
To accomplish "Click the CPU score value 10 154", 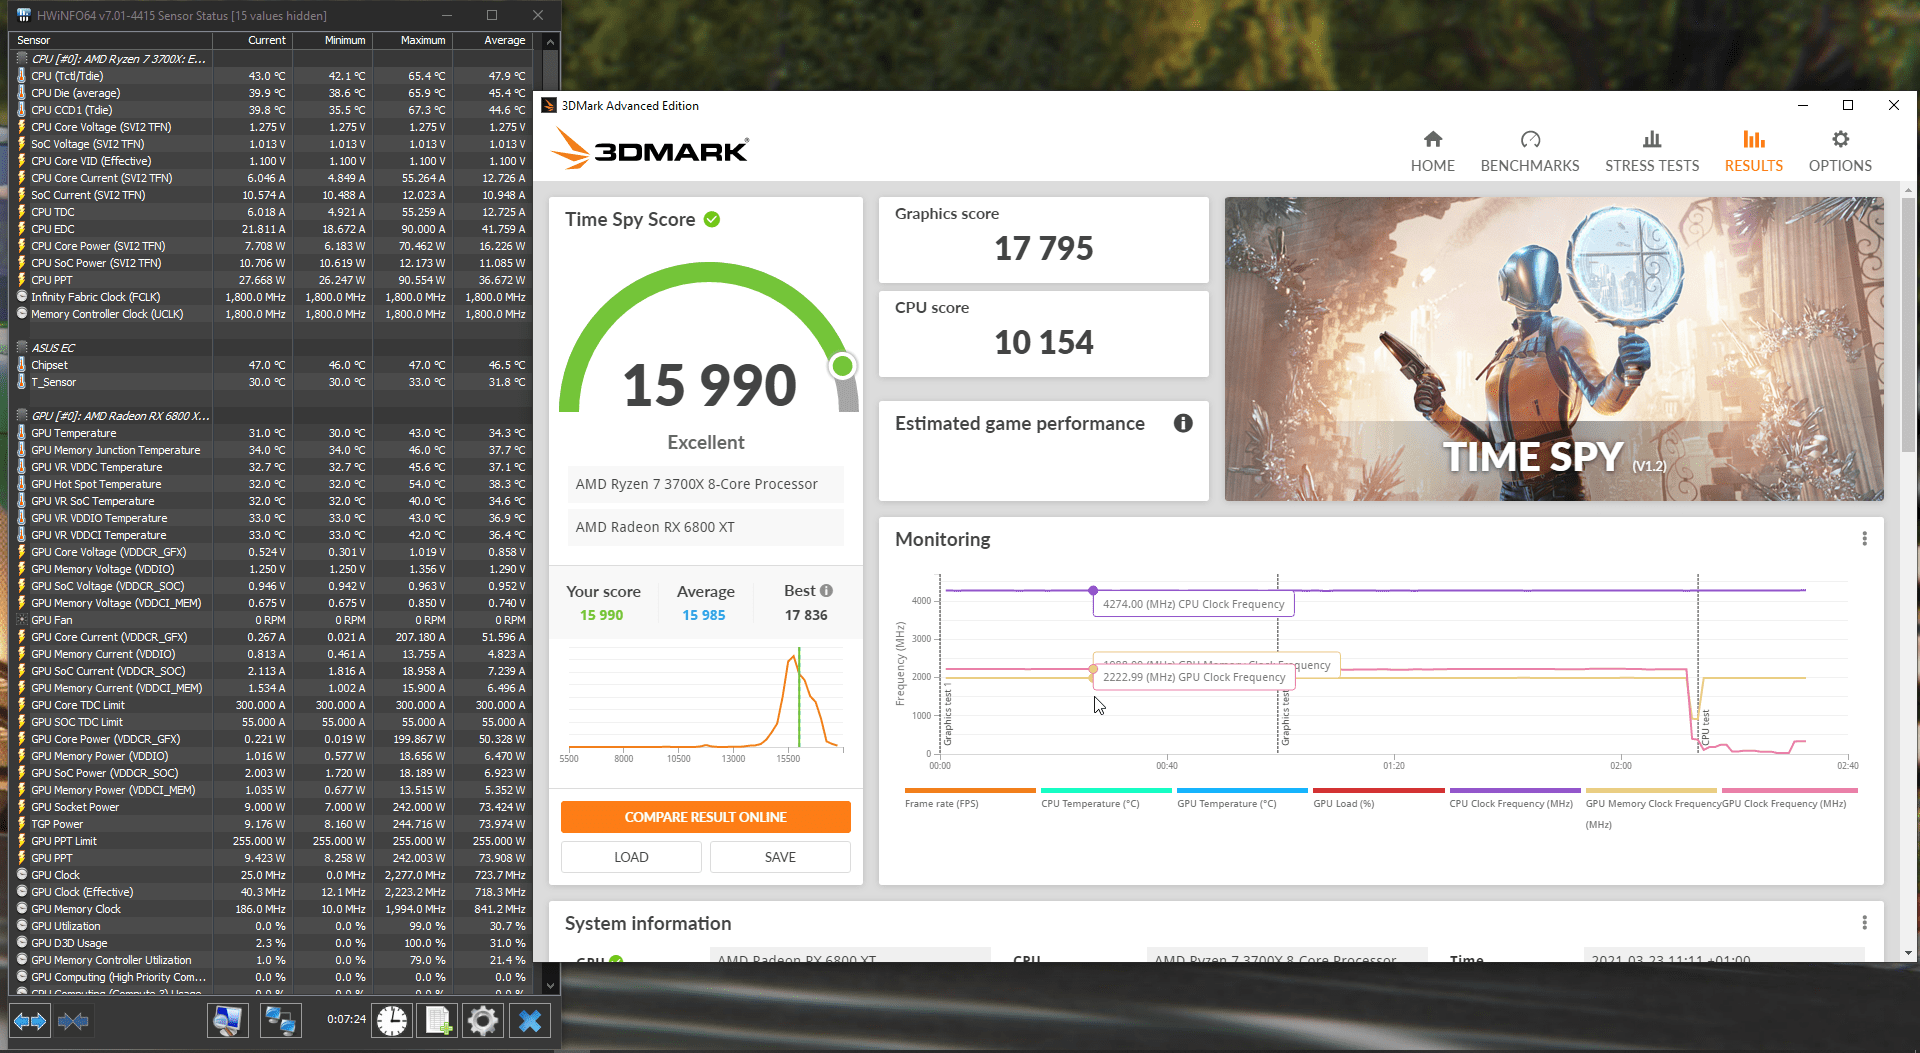I will click(1044, 342).
